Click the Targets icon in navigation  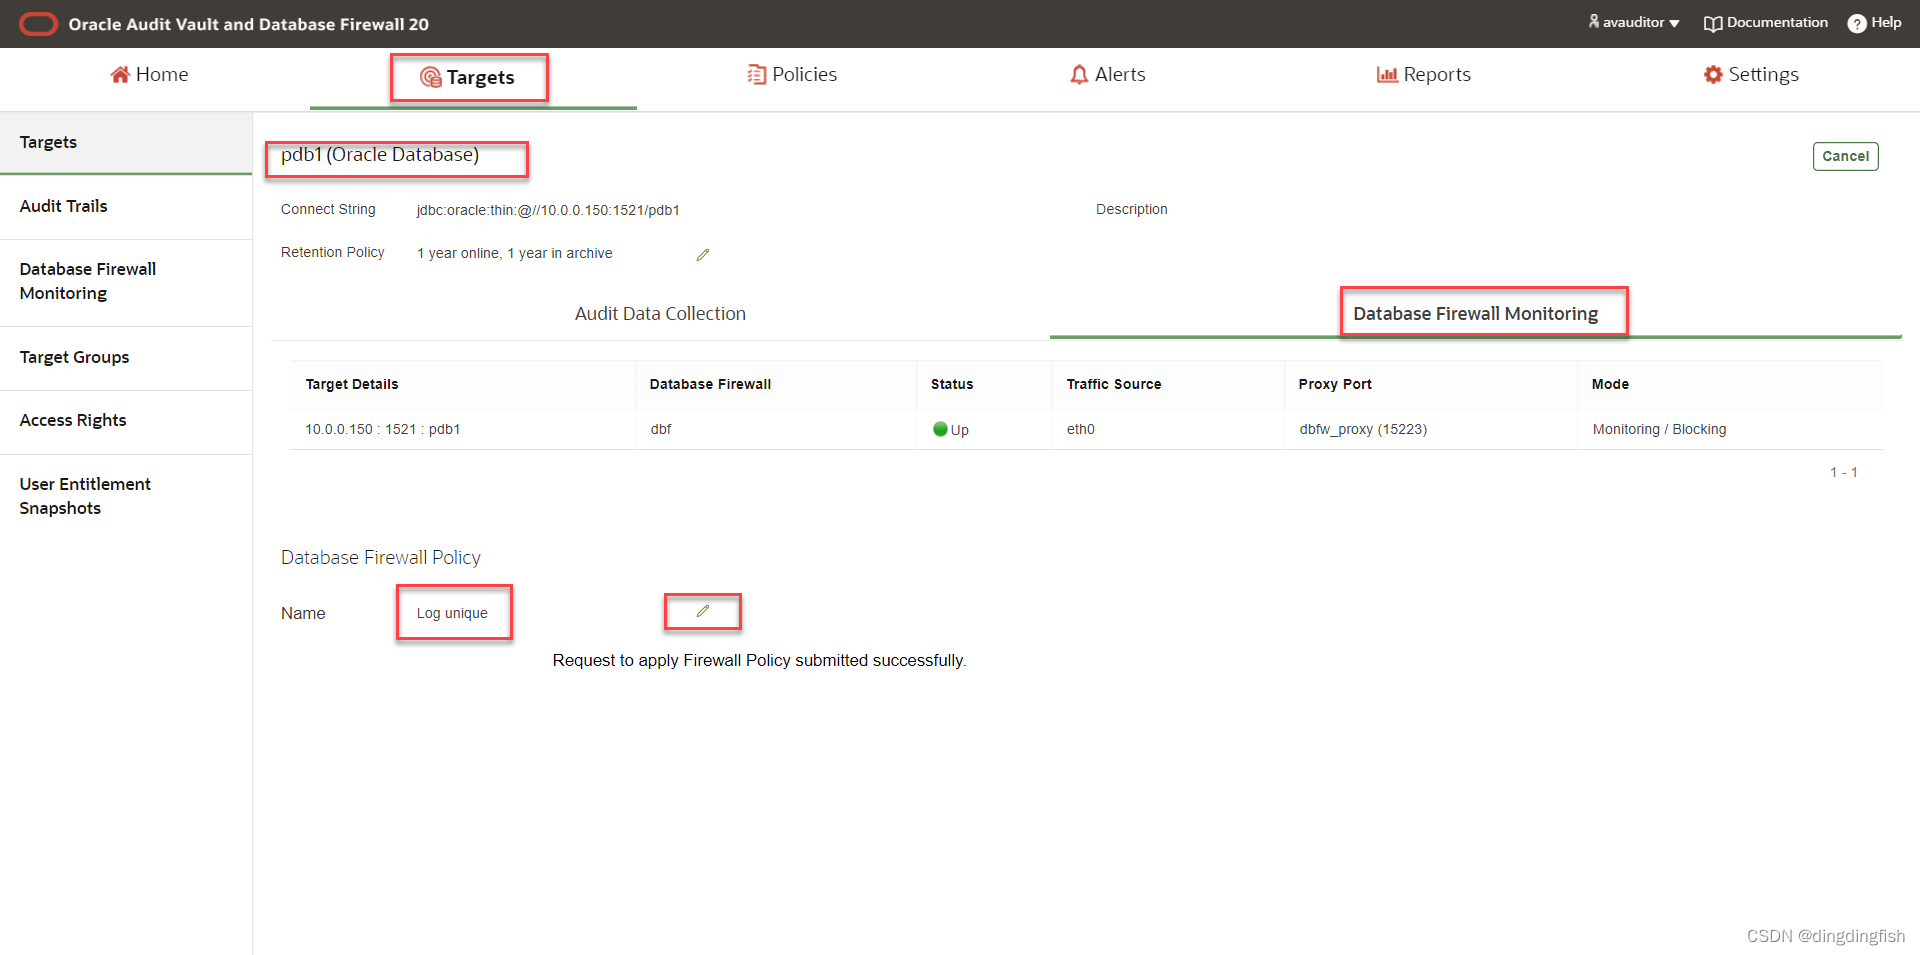click(x=430, y=78)
